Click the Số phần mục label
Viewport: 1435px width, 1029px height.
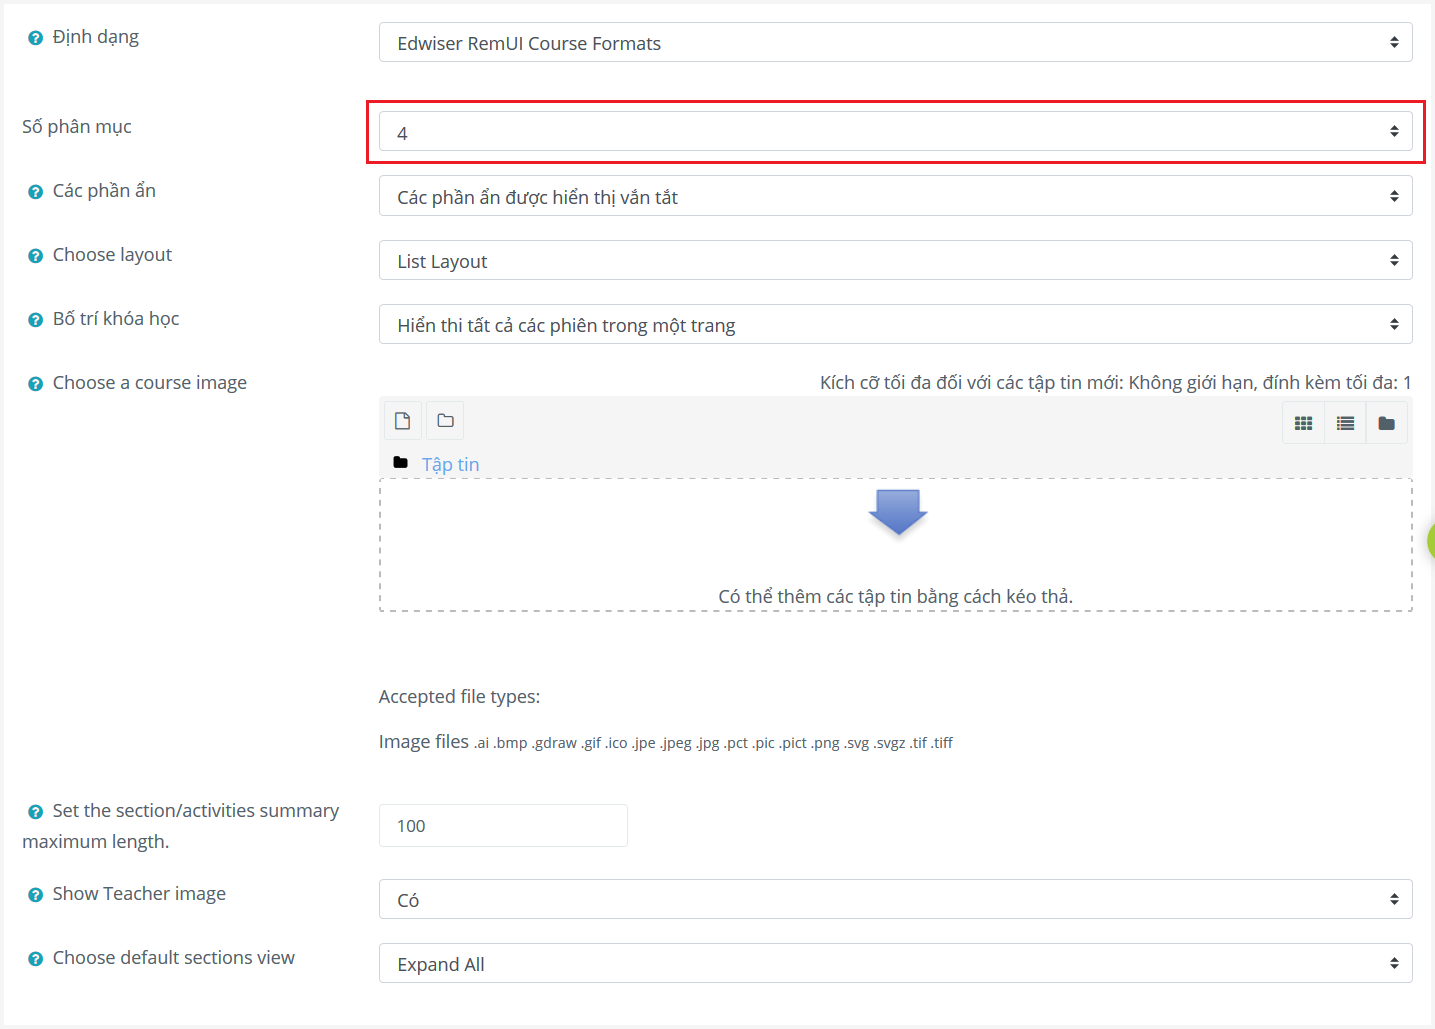point(77,127)
